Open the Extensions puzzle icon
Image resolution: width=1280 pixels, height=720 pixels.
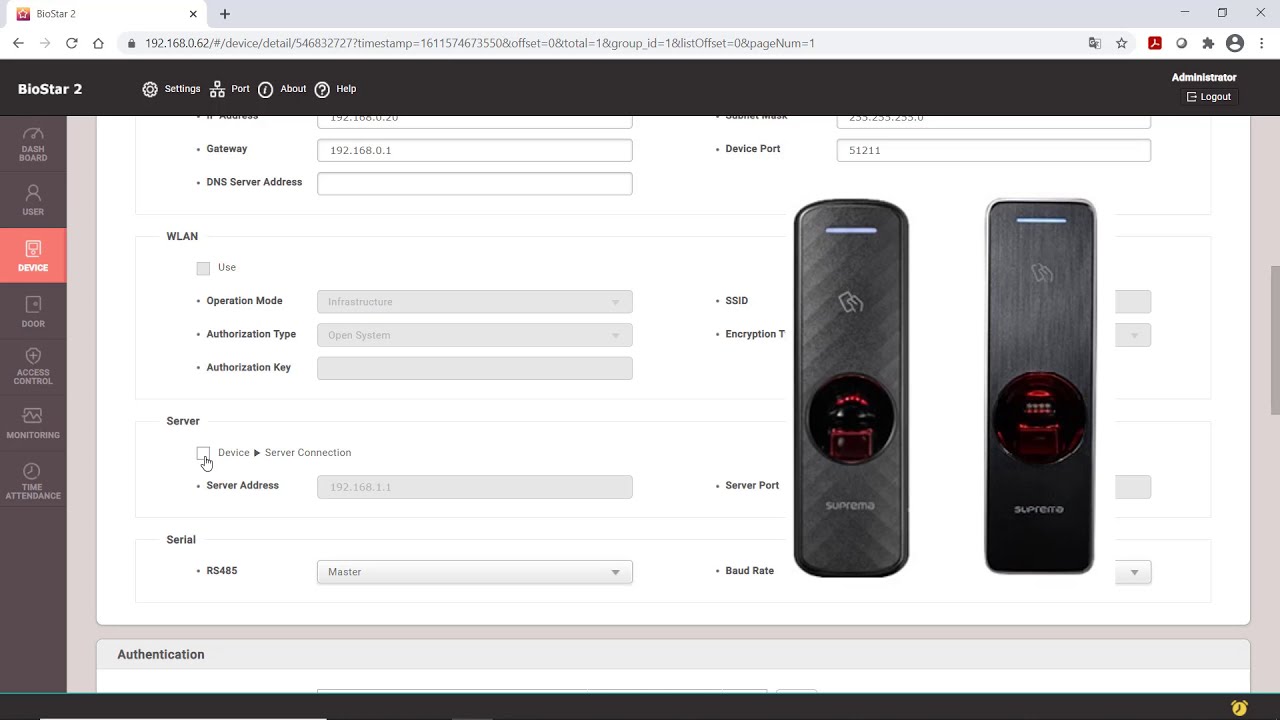pyautogui.click(x=1208, y=43)
